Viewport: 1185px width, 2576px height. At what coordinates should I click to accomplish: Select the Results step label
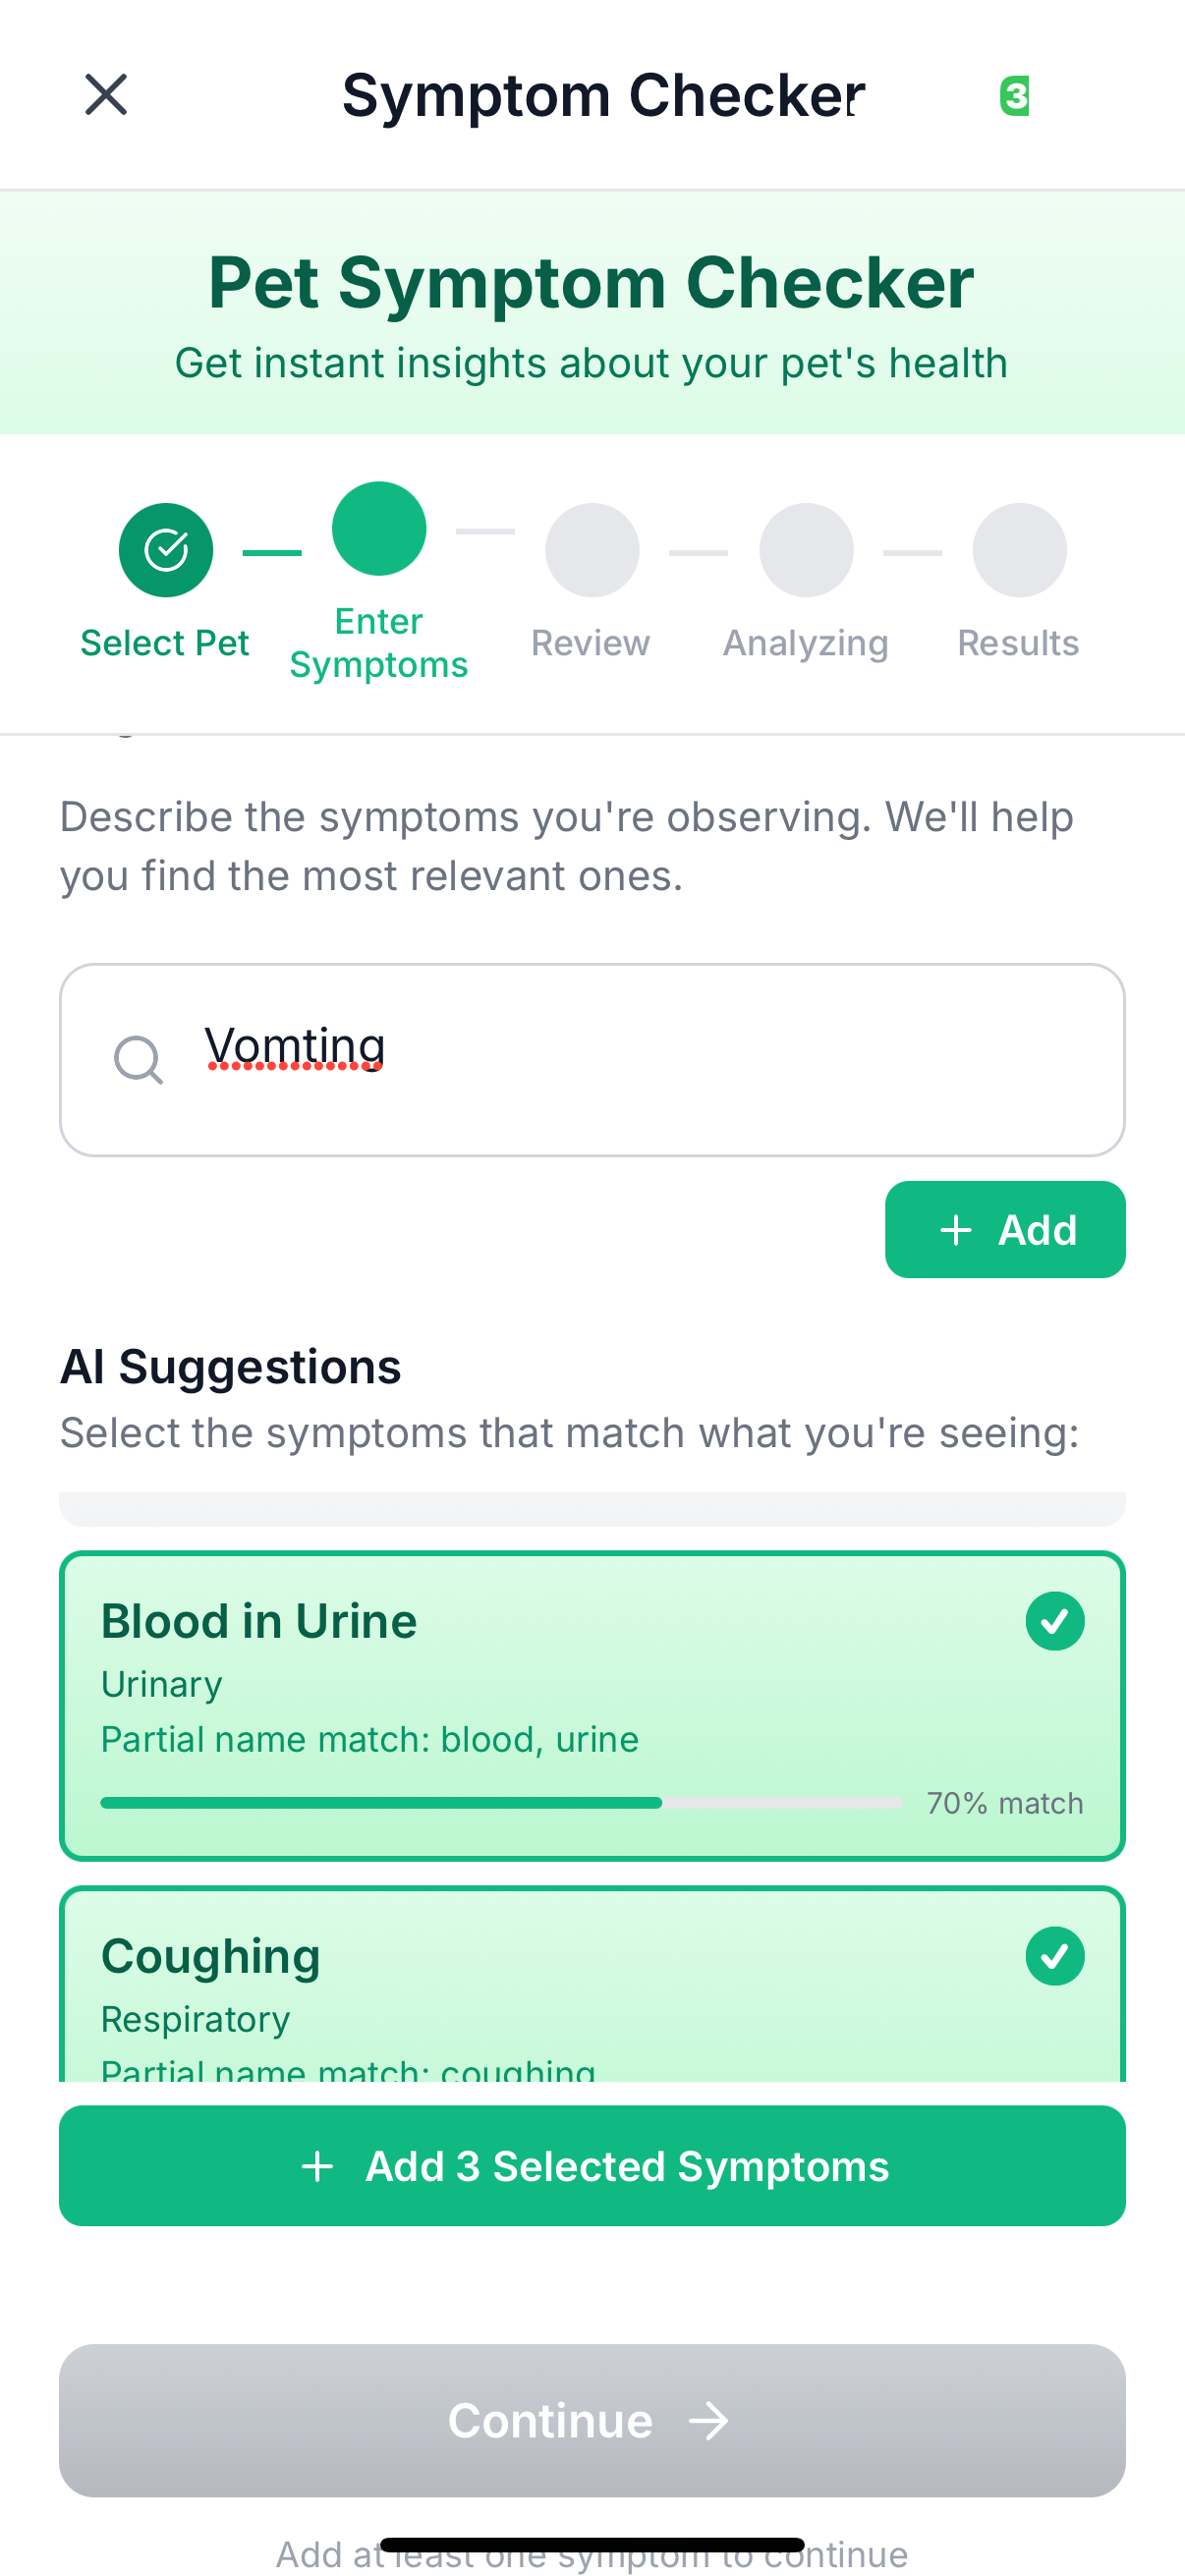tap(1018, 643)
